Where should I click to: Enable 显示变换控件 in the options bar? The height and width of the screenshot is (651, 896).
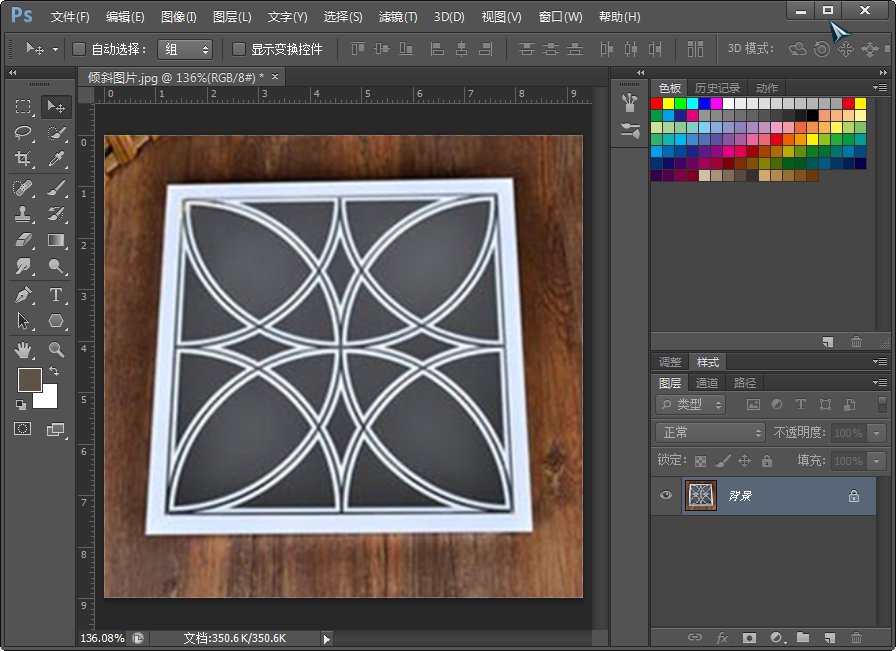click(237, 47)
